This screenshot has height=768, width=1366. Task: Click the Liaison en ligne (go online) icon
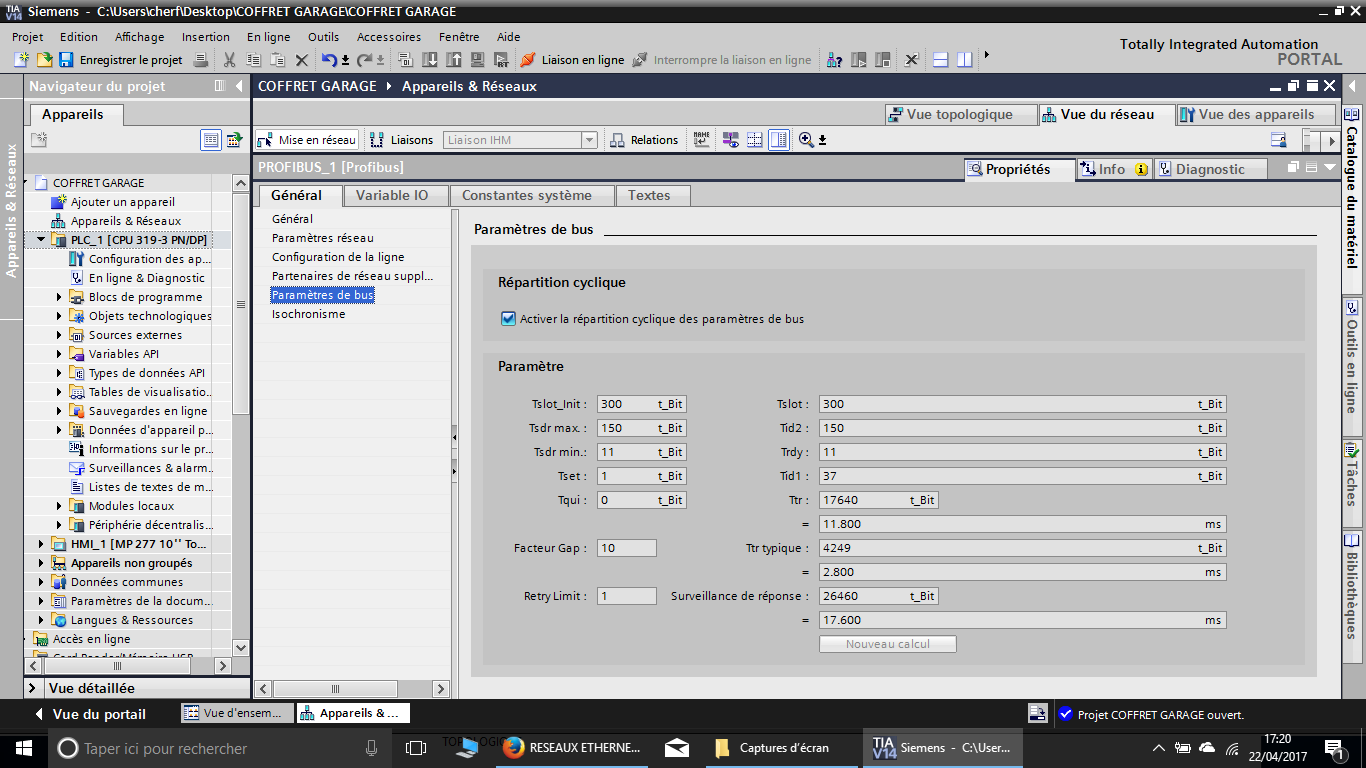tap(528, 60)
